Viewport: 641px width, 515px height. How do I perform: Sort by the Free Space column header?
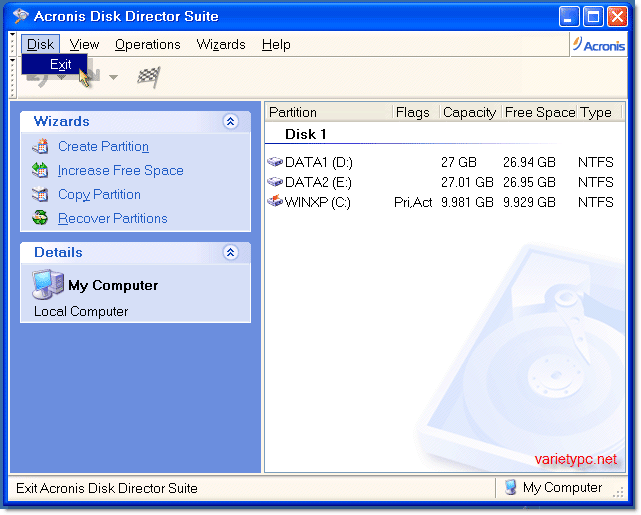[x=540, y=112]
